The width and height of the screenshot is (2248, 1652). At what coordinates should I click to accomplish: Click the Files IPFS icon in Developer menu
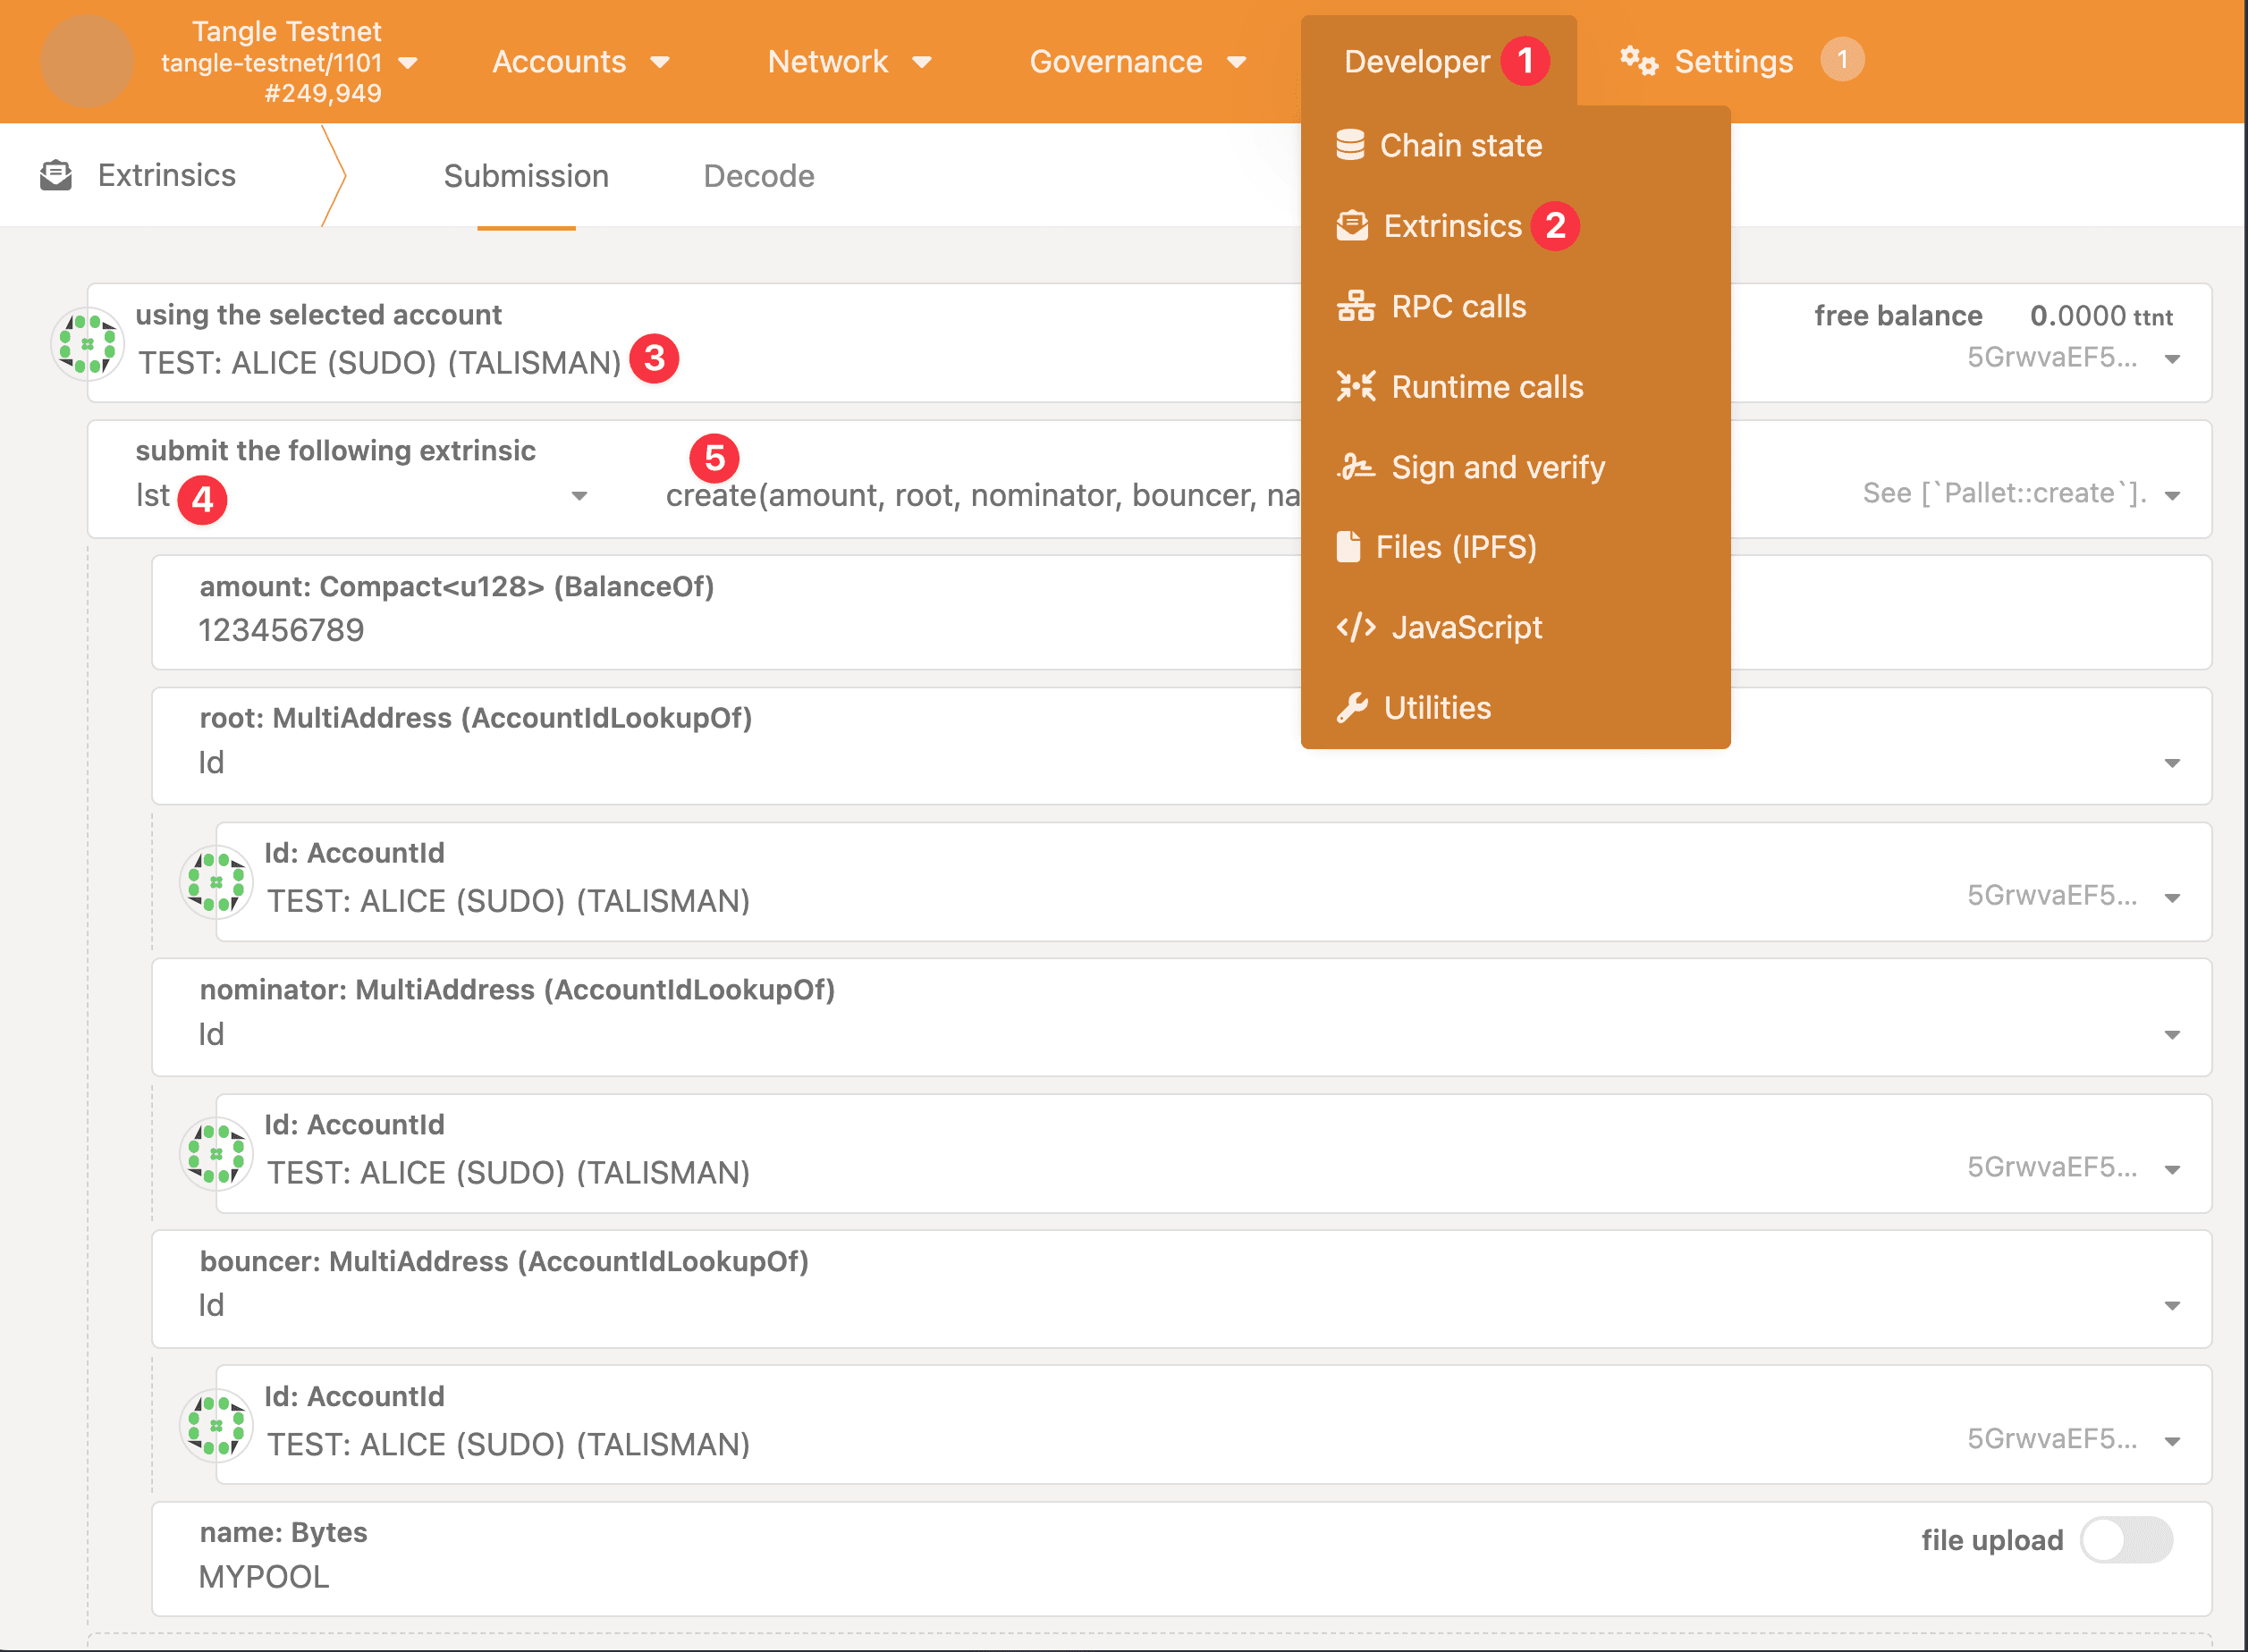click(x=1358, y=546)
